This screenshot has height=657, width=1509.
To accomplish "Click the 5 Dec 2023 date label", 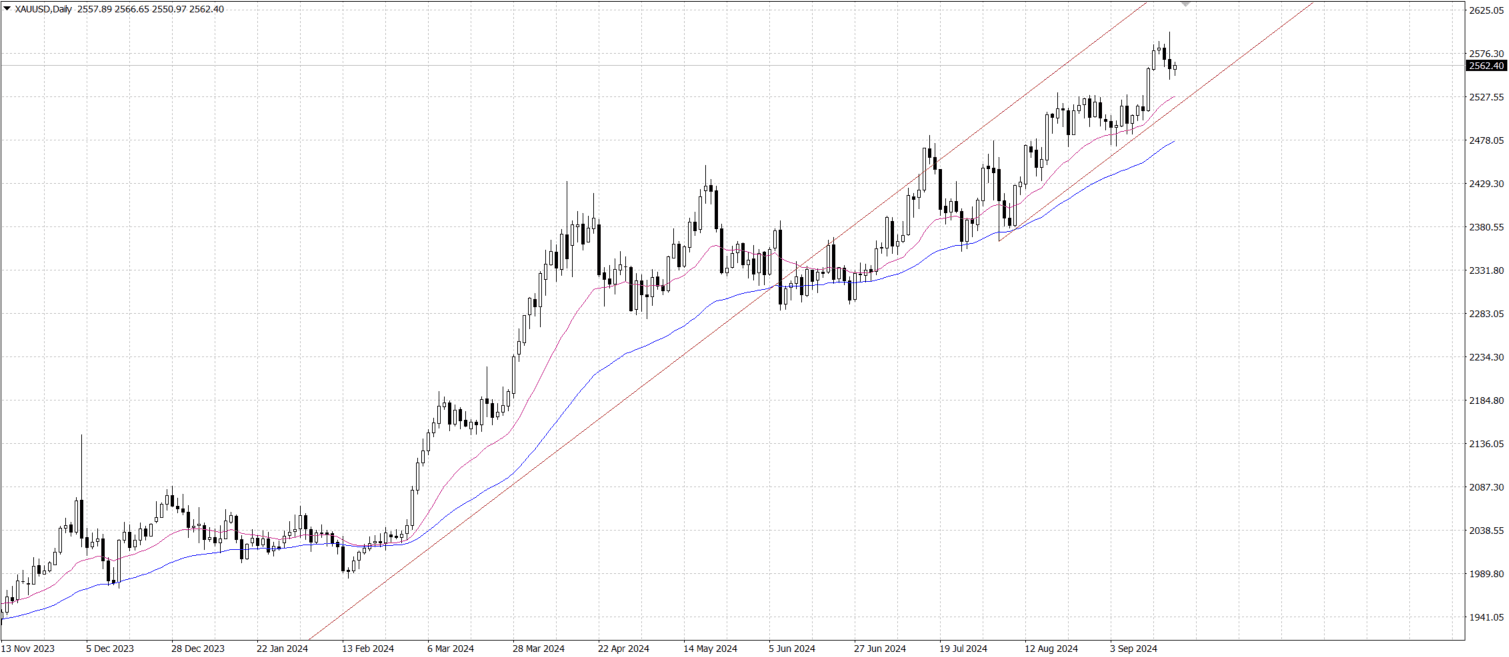I will pos(110,649).
